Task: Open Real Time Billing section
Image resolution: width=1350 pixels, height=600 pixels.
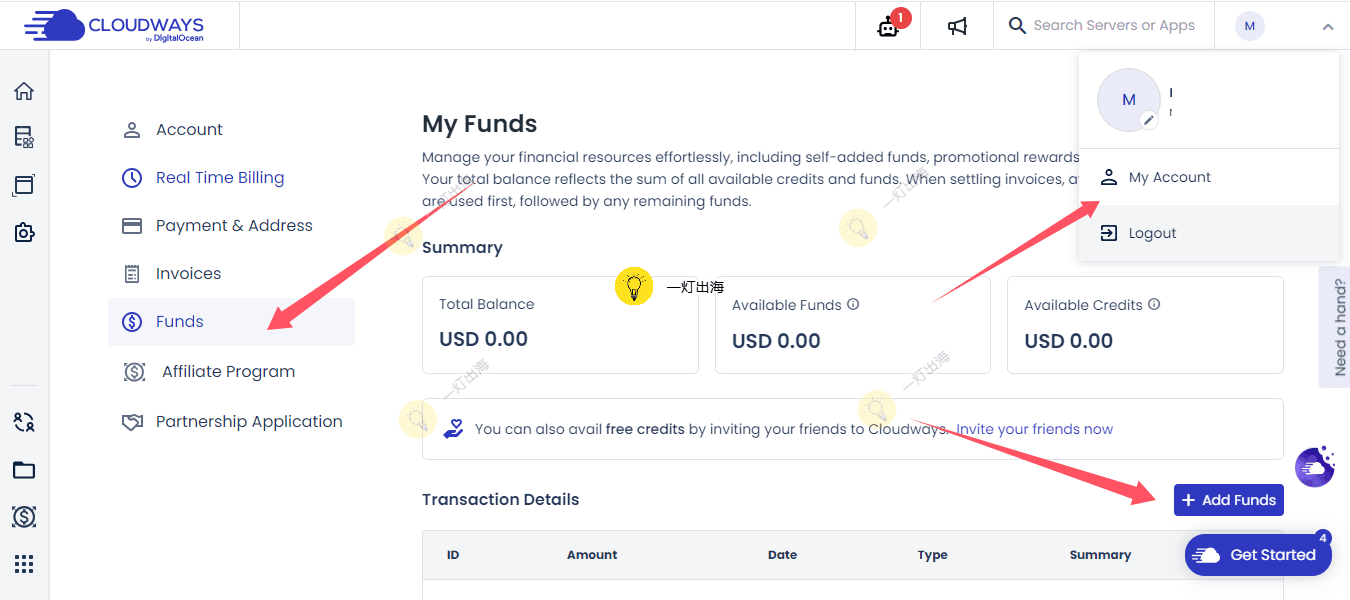Action: [x=219, y=178]
